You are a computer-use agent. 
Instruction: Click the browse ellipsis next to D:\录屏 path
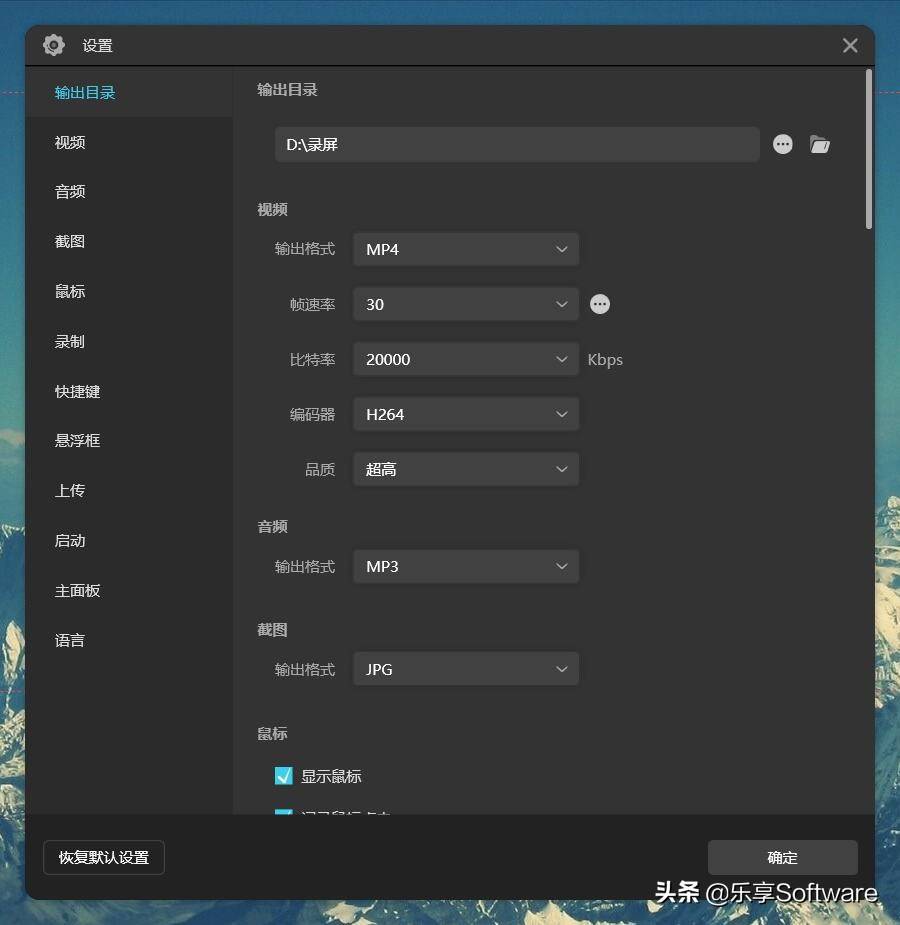coord(783,144)
